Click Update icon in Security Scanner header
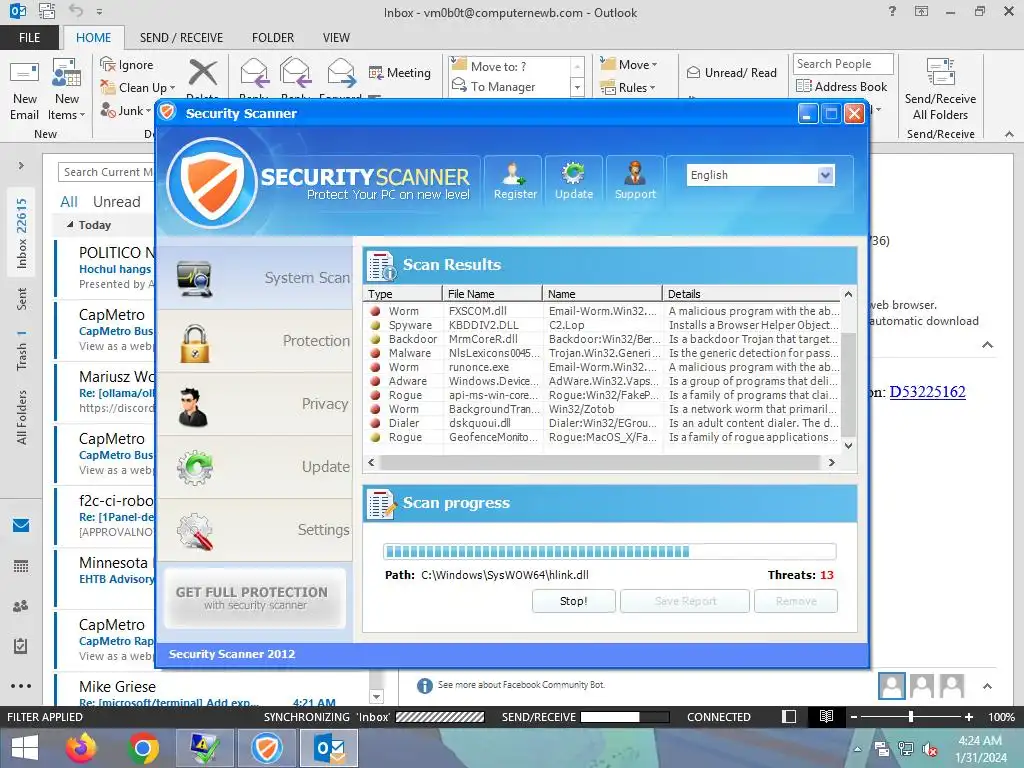 (573, 181)
